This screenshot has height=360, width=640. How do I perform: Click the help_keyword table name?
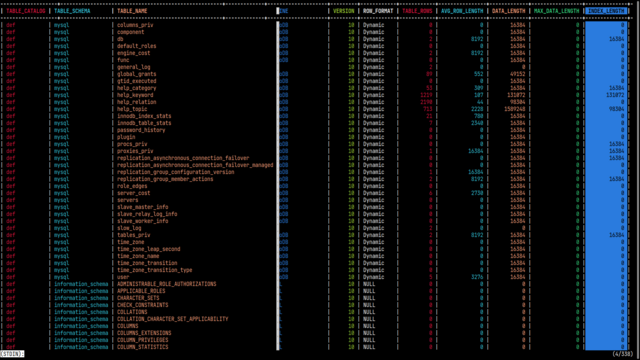click(135, 95)
